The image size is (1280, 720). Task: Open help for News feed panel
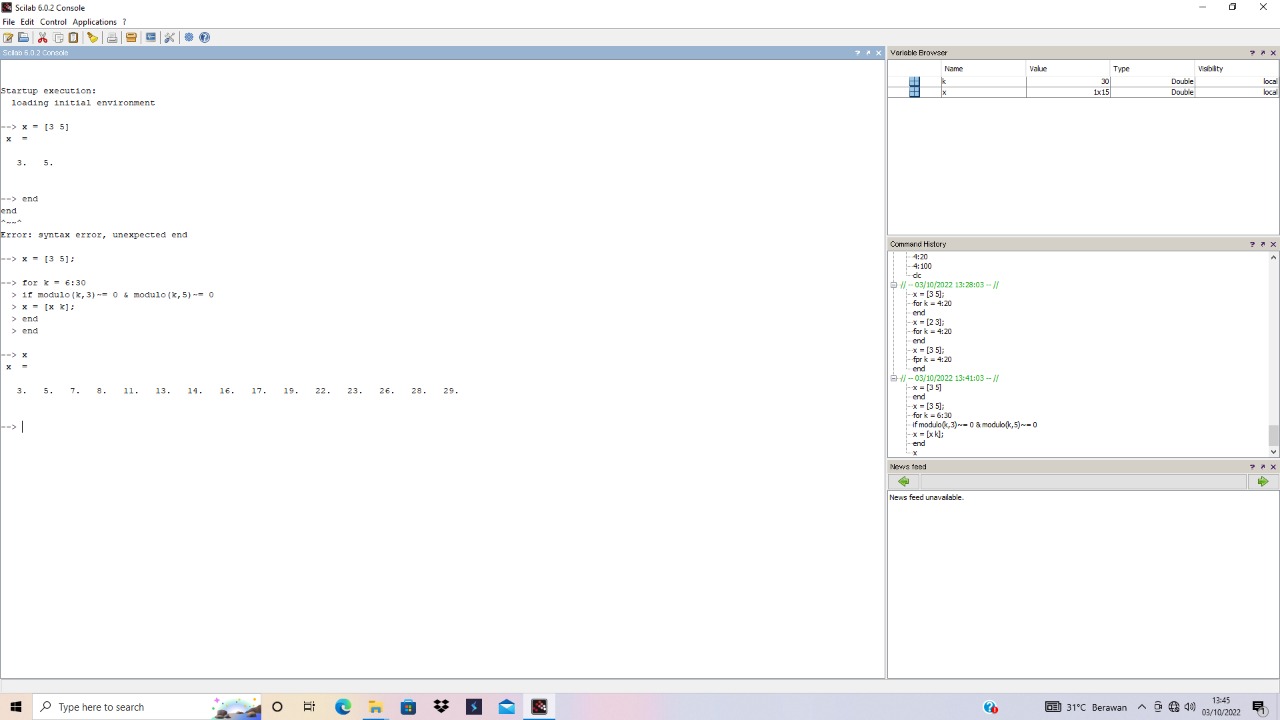point(1252,466)
